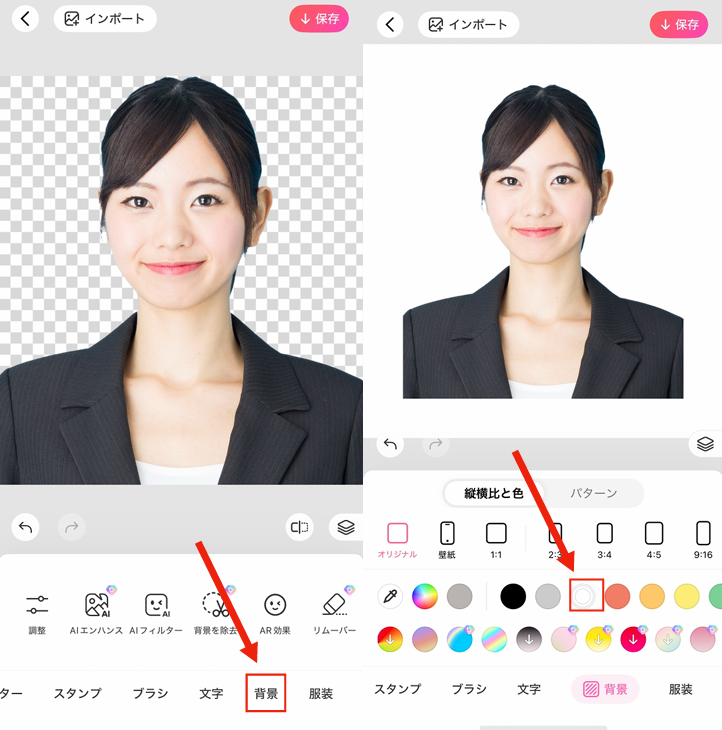Undo last edit in right screen
This screenshot has height=730, width=722.
(x=390, y=445)
